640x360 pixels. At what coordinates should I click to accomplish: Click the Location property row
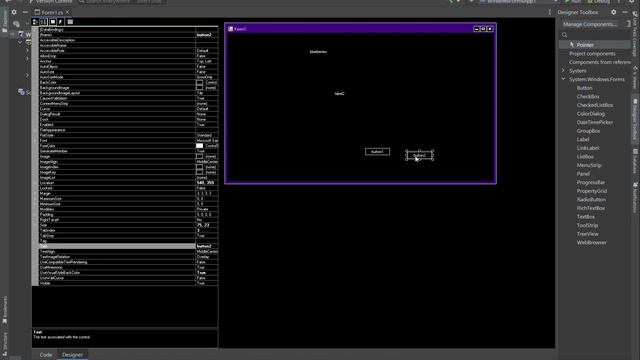(128, 183)
